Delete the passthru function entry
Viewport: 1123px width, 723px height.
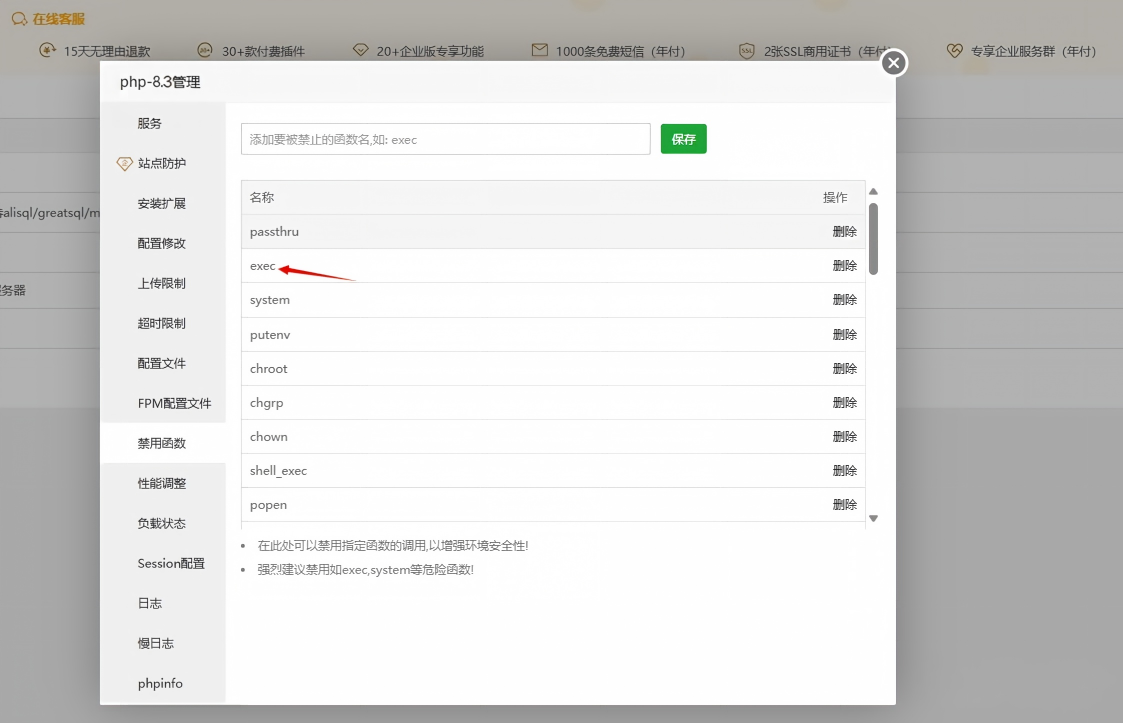[x=844, y=231]
